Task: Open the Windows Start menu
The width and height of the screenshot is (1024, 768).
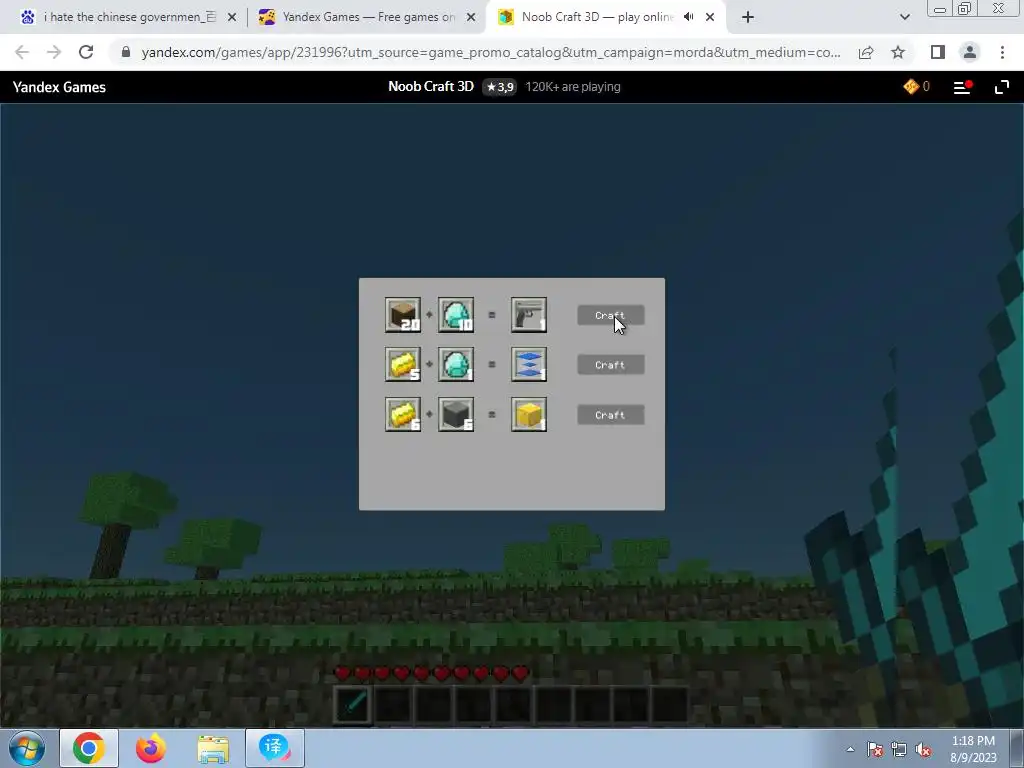Action: tap(27, 748)
